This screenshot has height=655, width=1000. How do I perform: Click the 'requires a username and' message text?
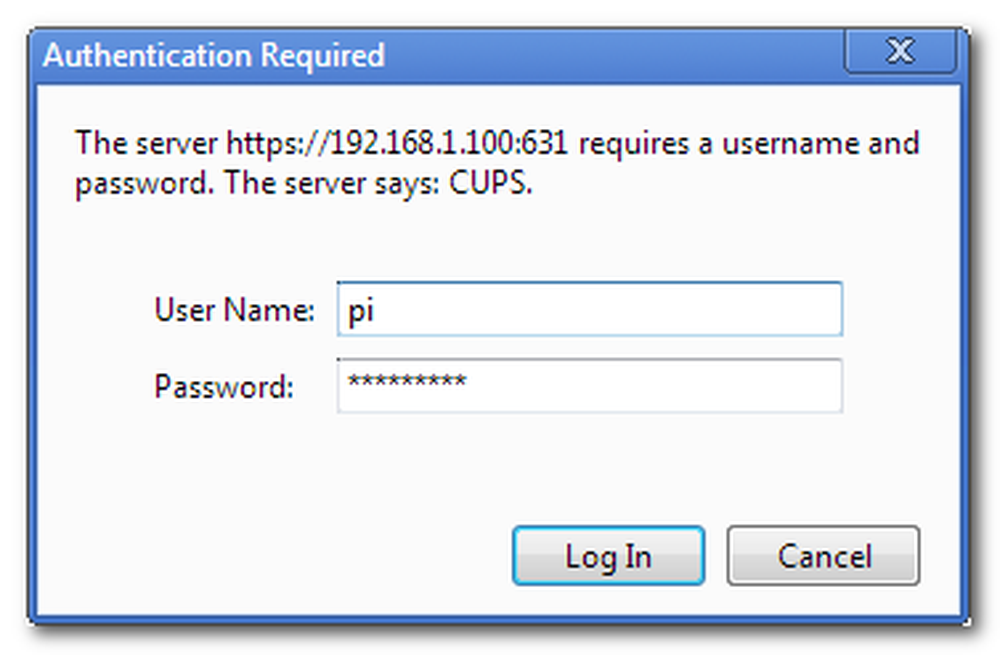(x=749, y=143)
